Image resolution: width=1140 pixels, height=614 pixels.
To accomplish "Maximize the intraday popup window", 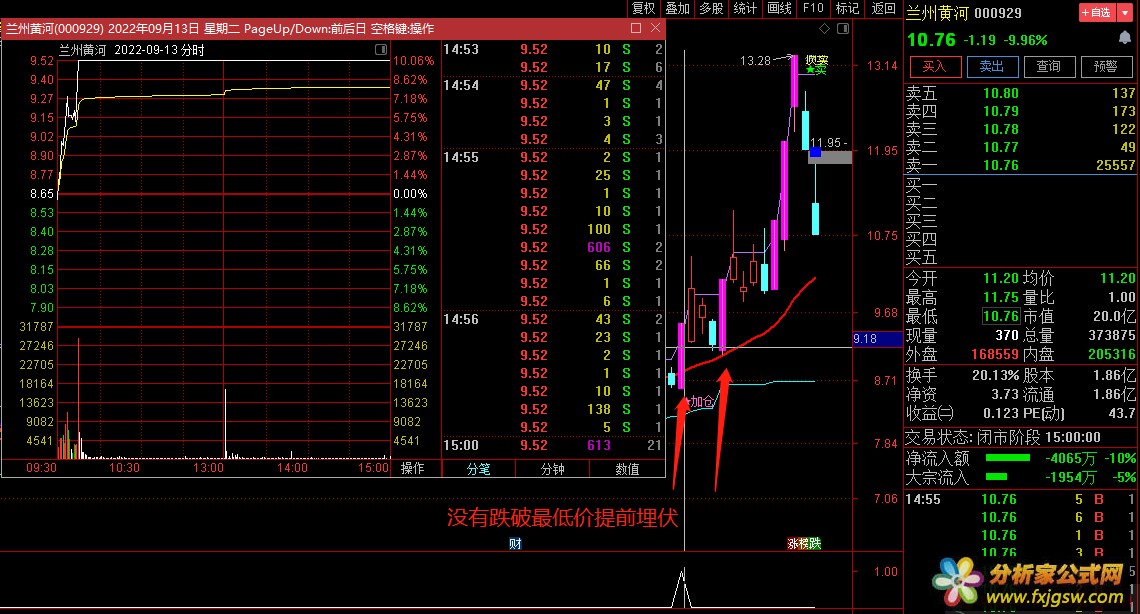I will click(x=636, y=28).
